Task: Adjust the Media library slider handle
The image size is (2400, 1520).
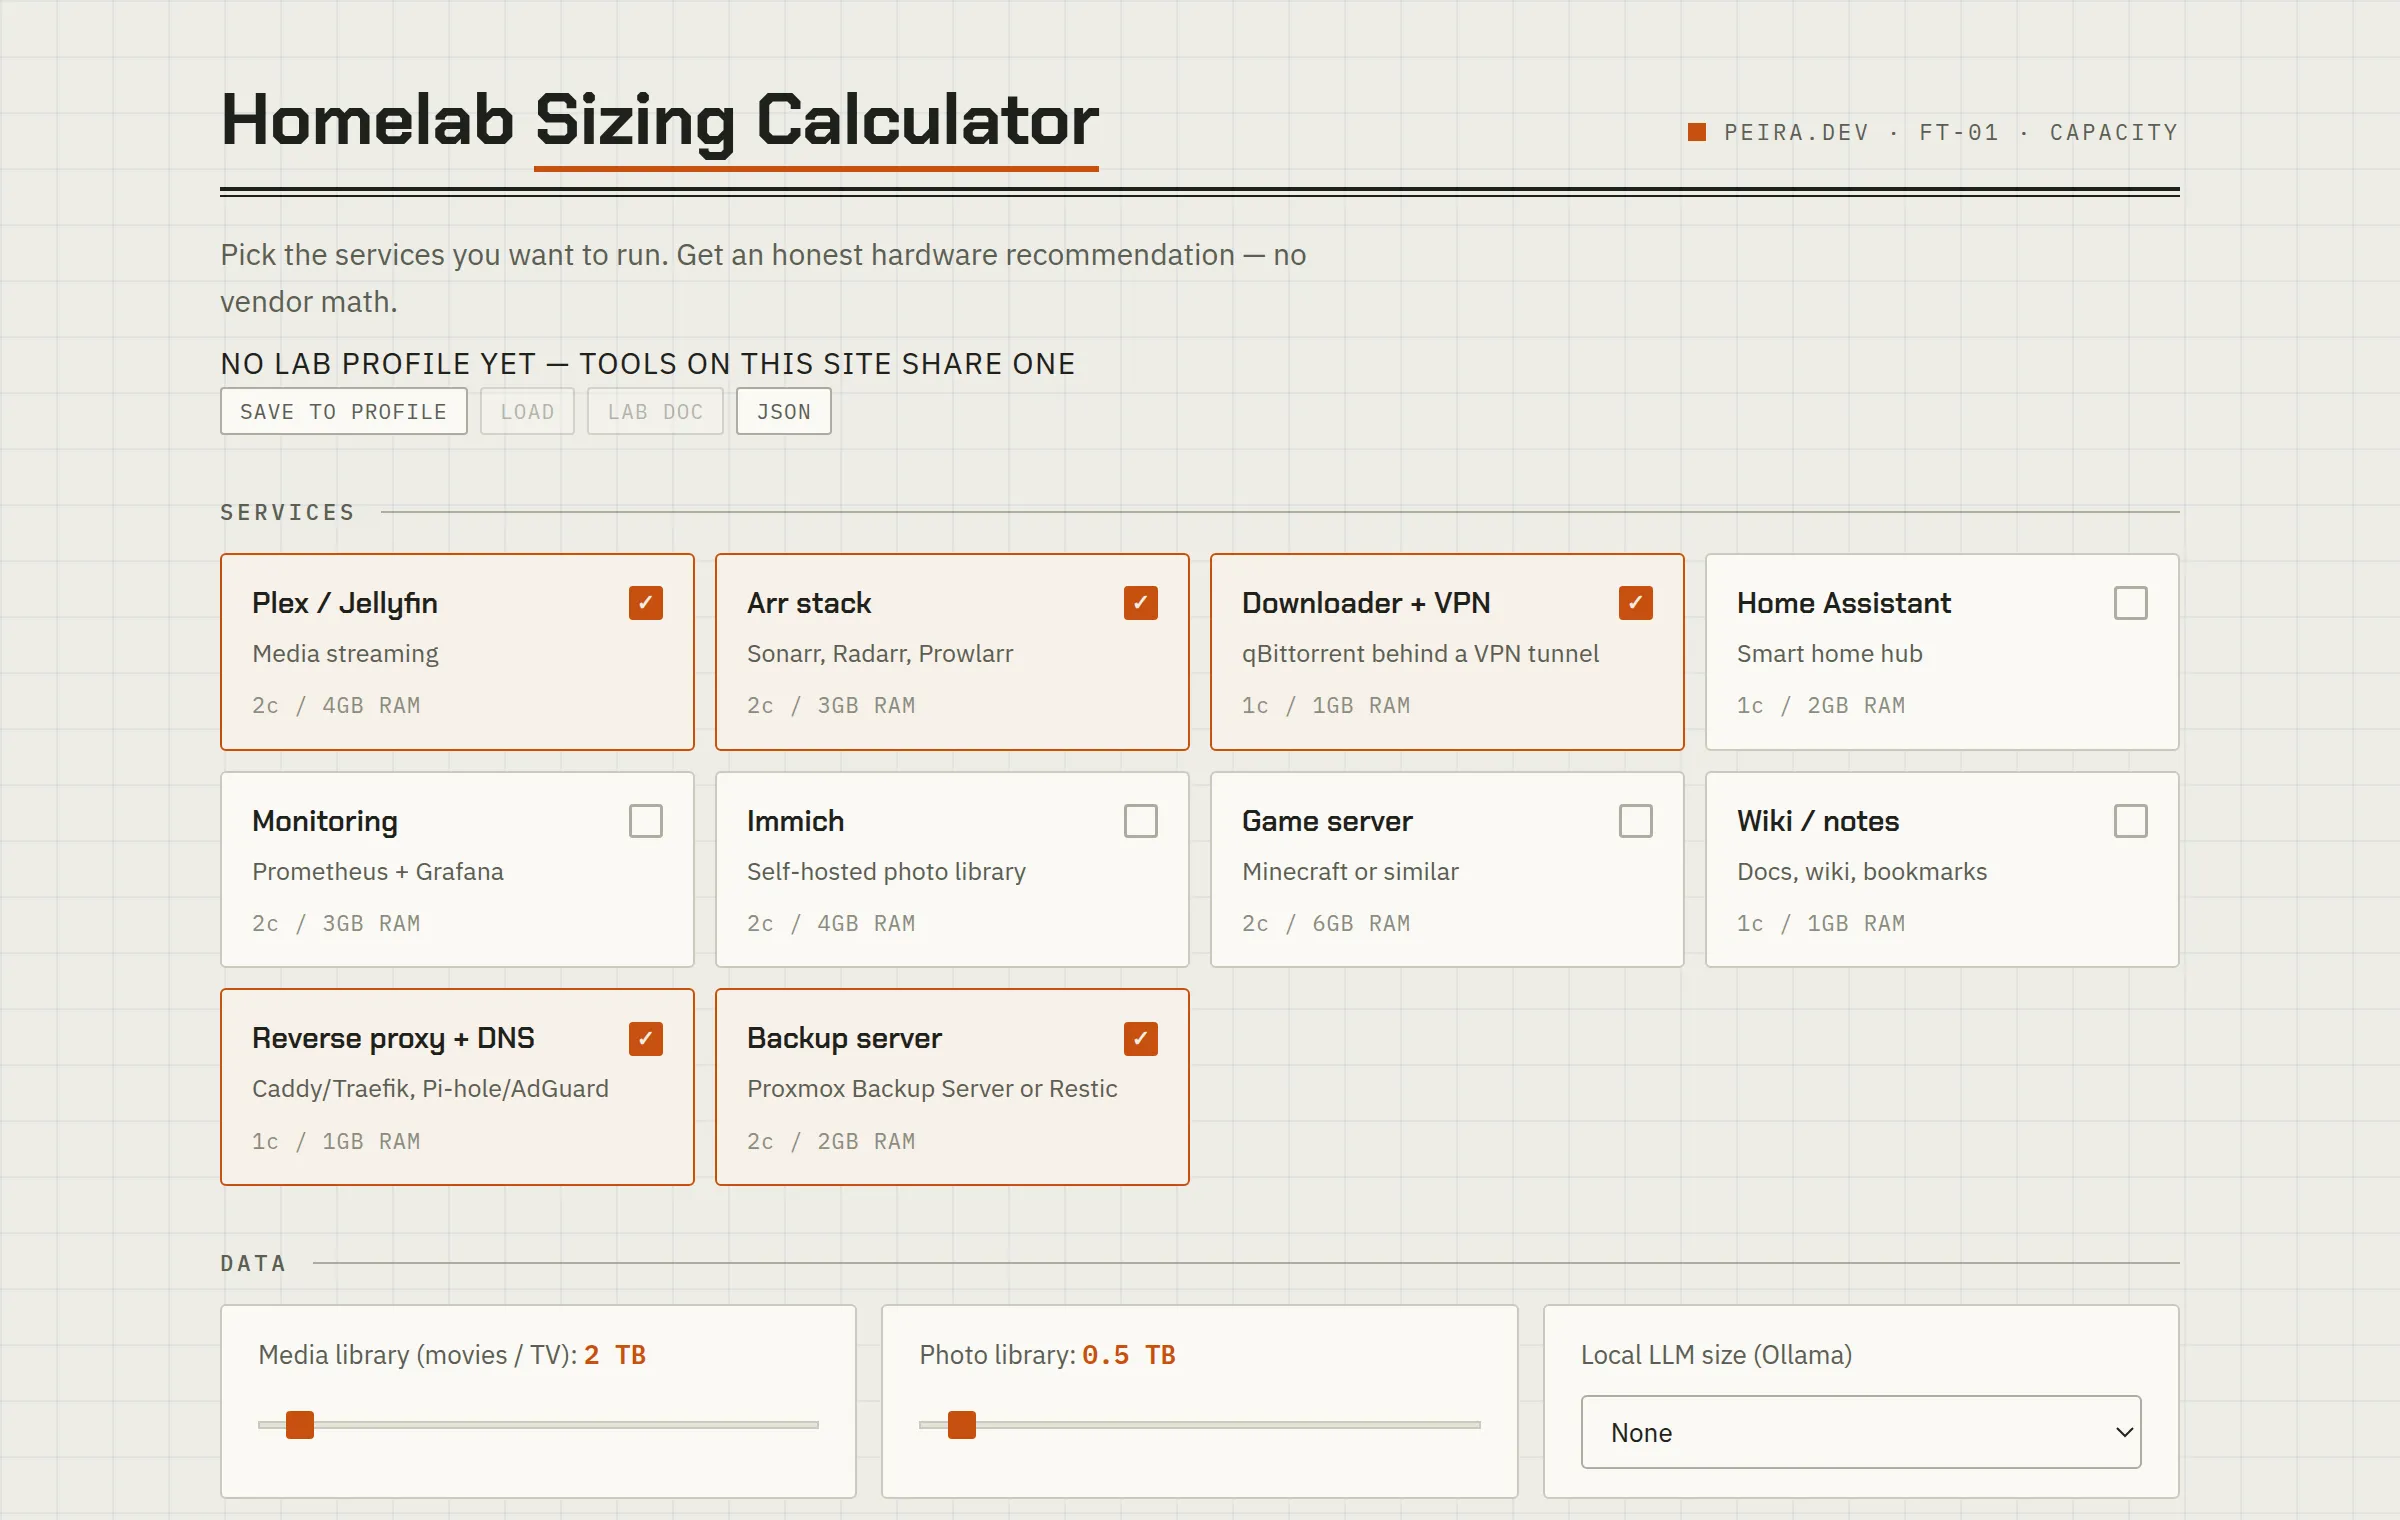Action: [300, 1425]
